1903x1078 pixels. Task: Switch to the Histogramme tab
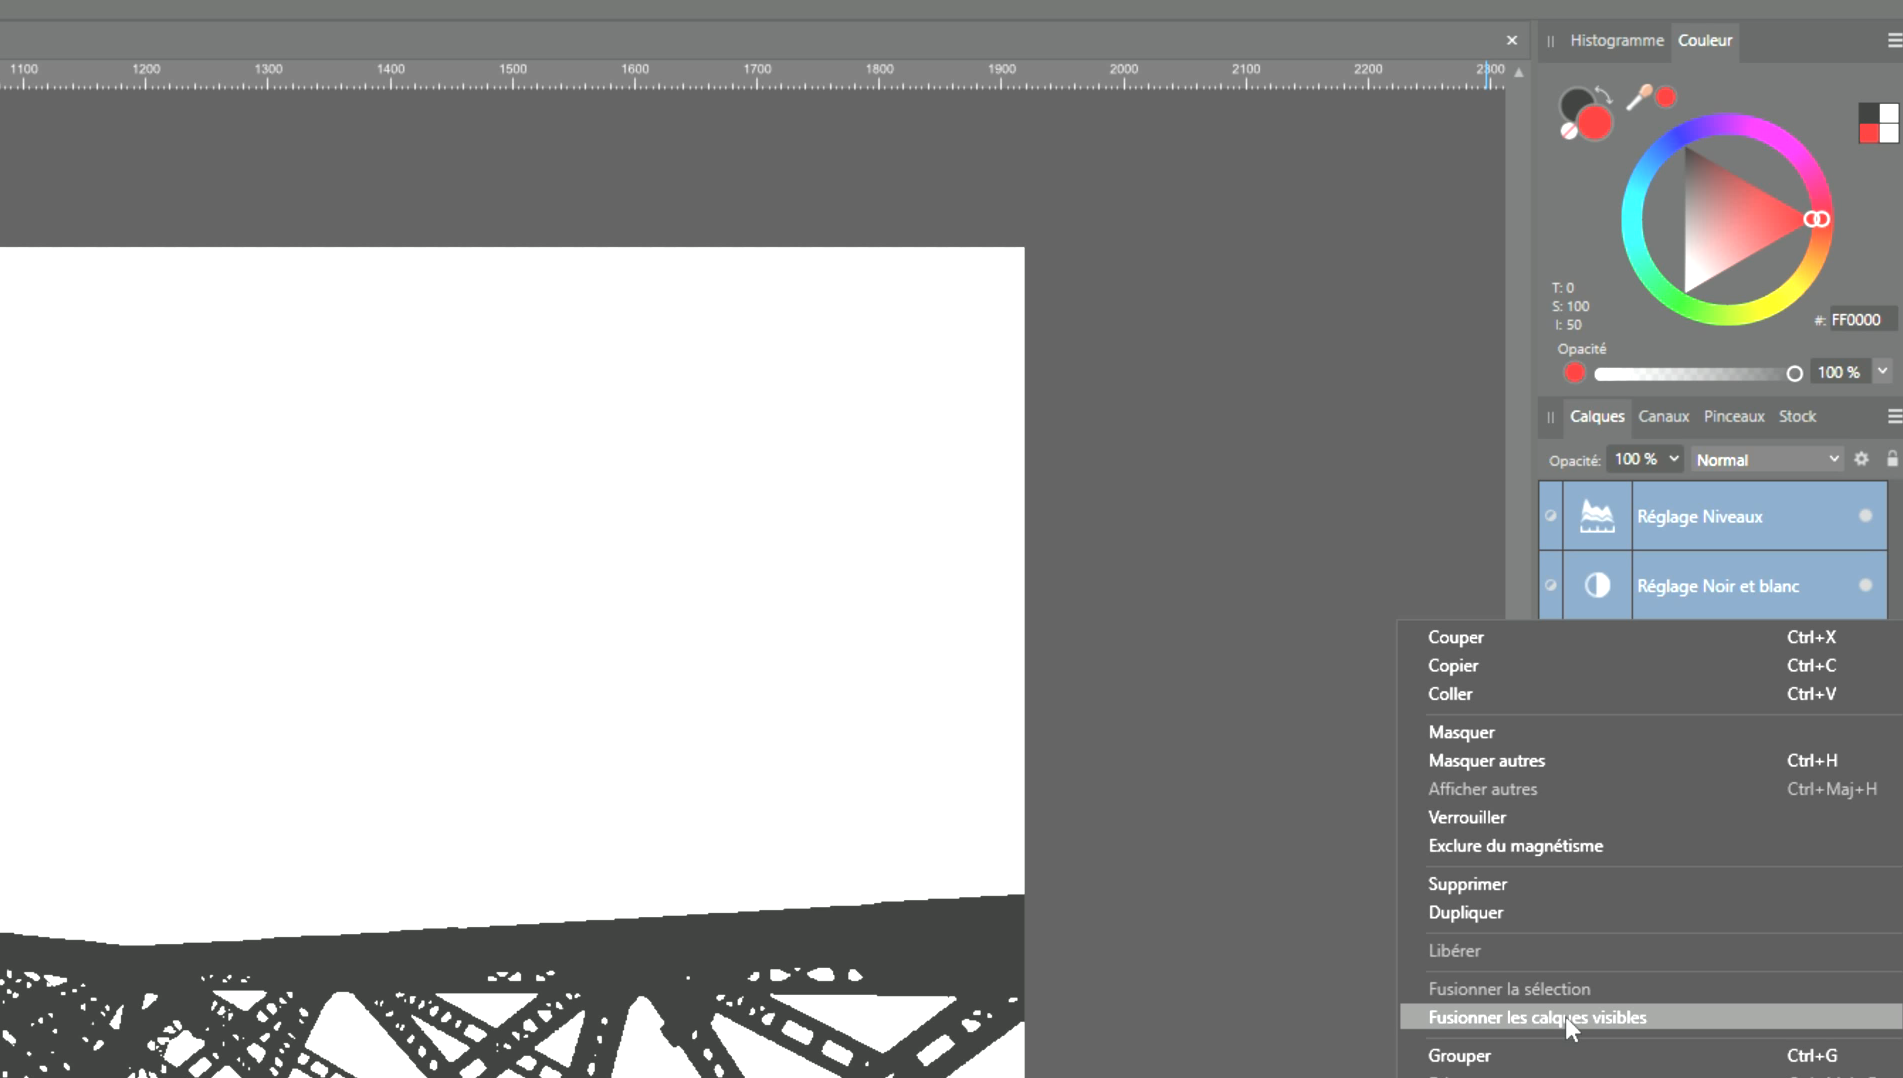point(1616,41)
